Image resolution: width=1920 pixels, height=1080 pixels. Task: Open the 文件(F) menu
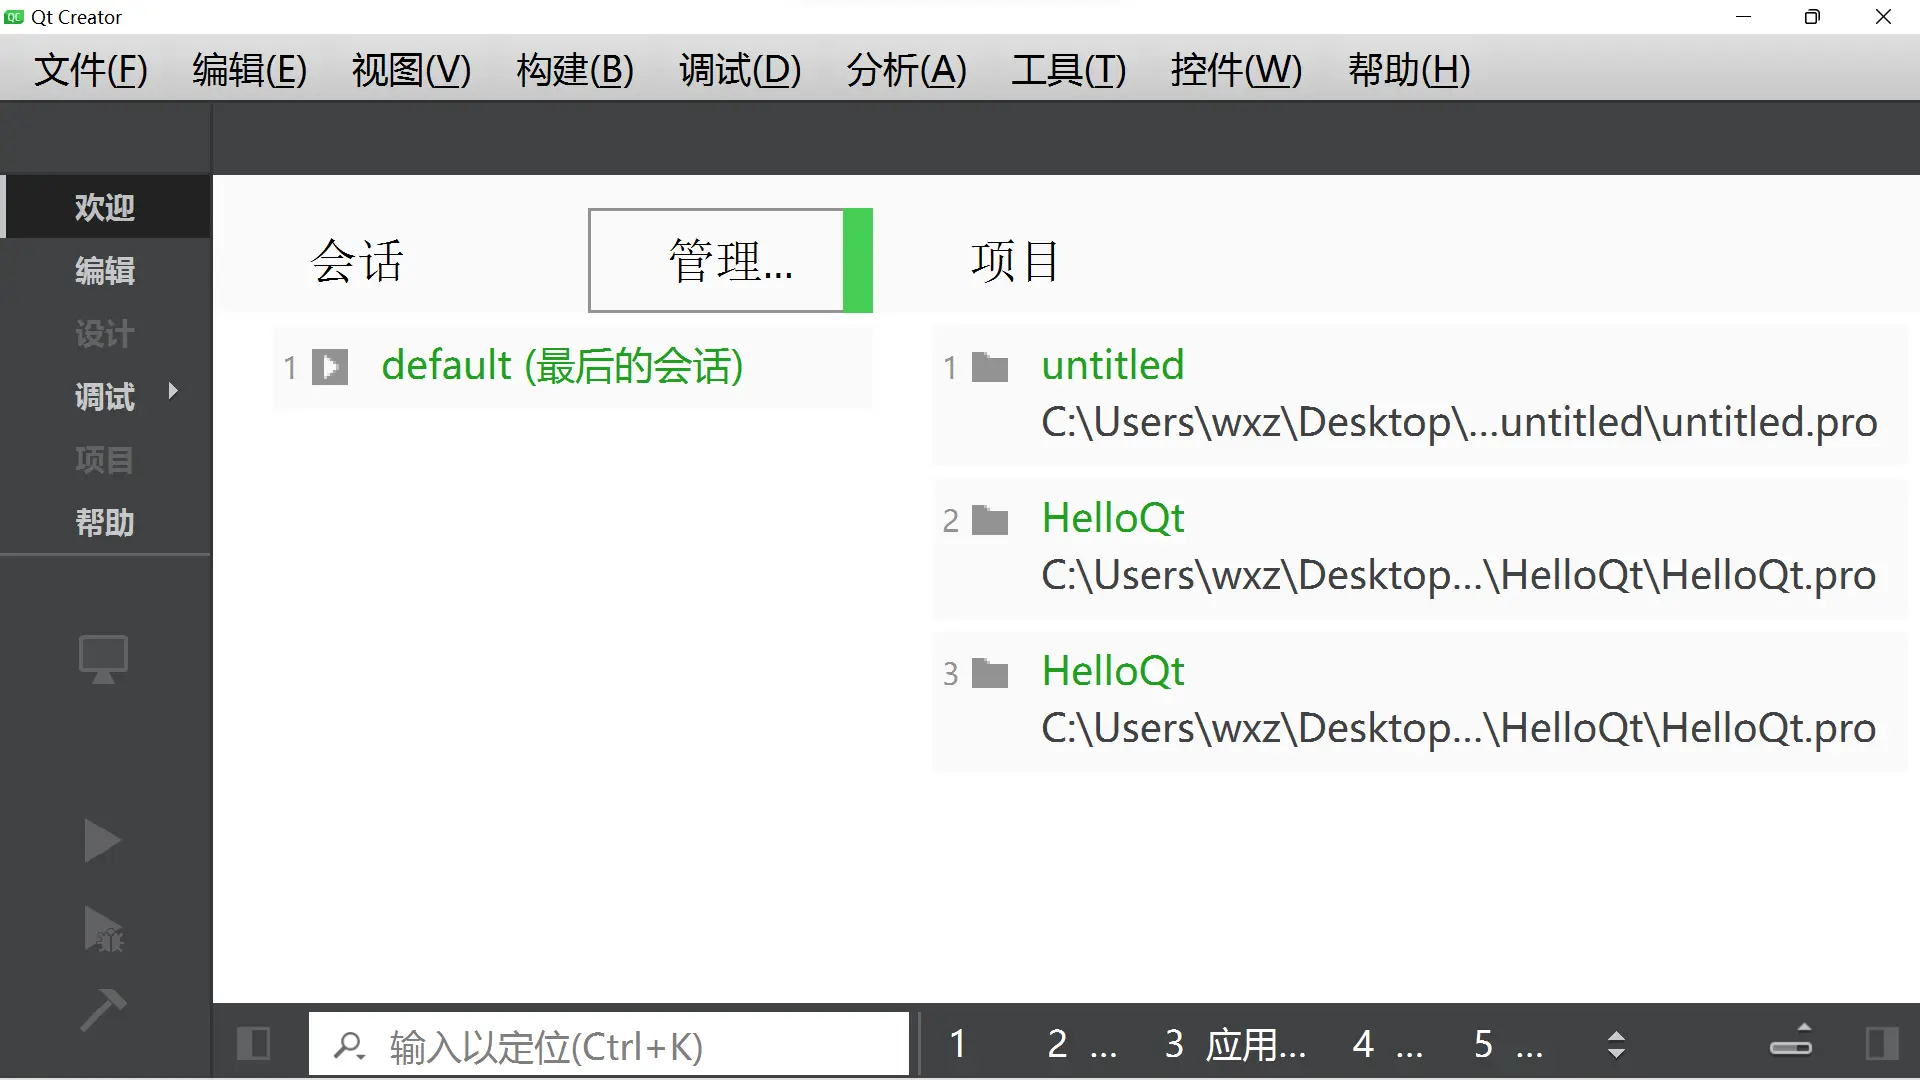point(91,70)
